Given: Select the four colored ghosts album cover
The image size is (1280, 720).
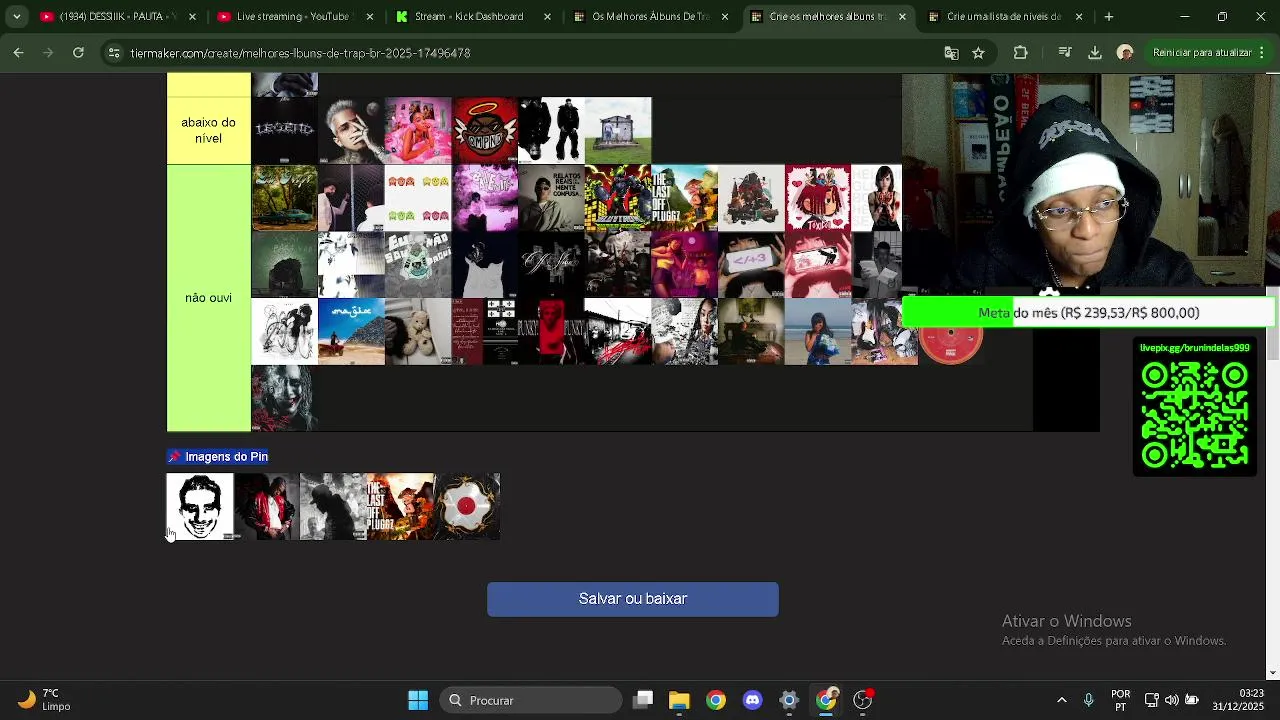Looking at the screenshot, I should point(418,198).
